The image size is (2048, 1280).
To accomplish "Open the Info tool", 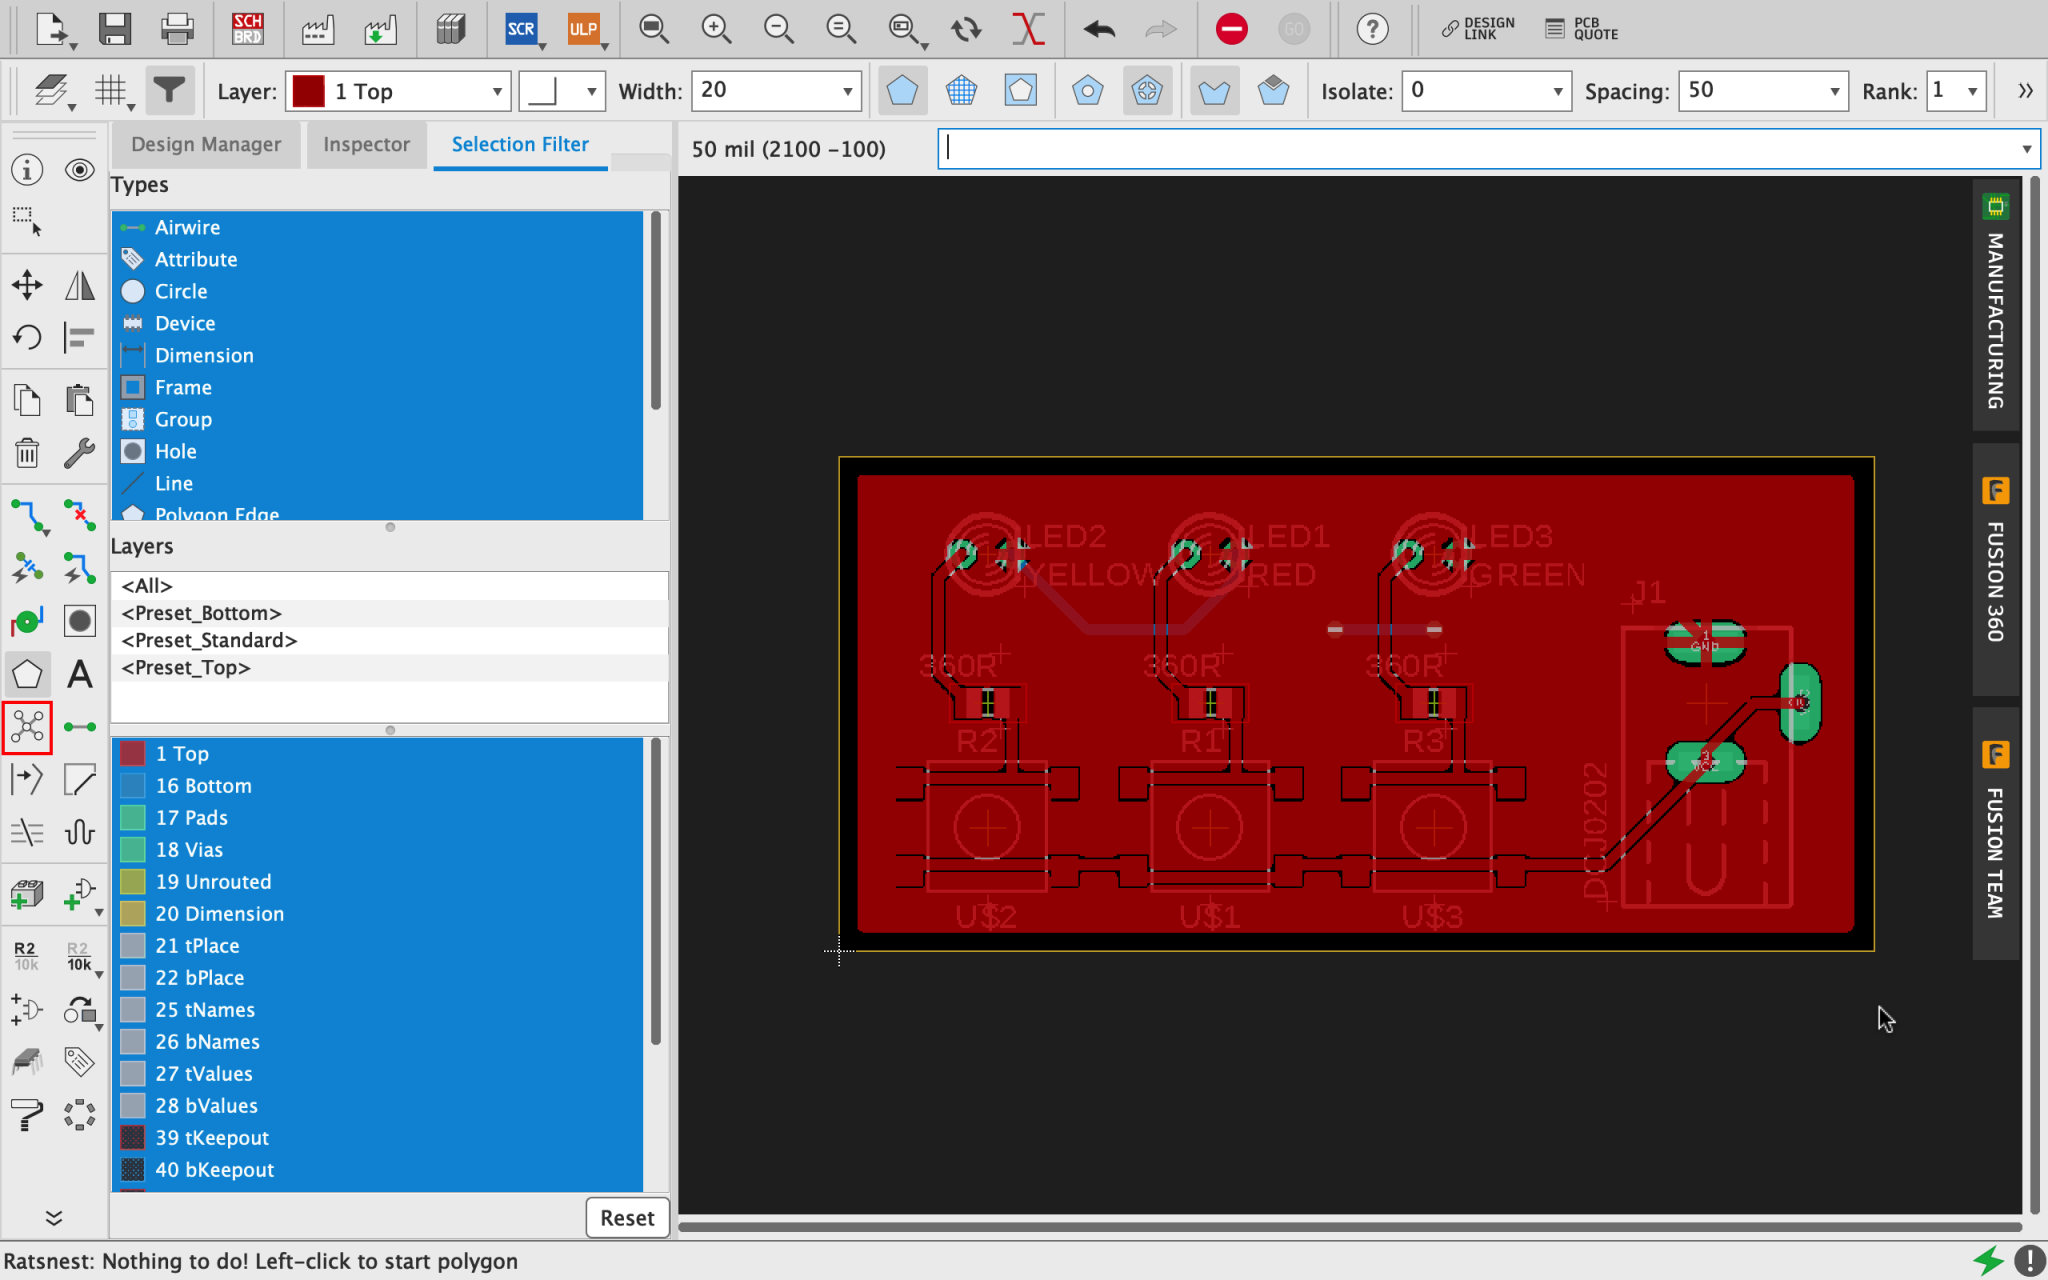I will point(27,170).
